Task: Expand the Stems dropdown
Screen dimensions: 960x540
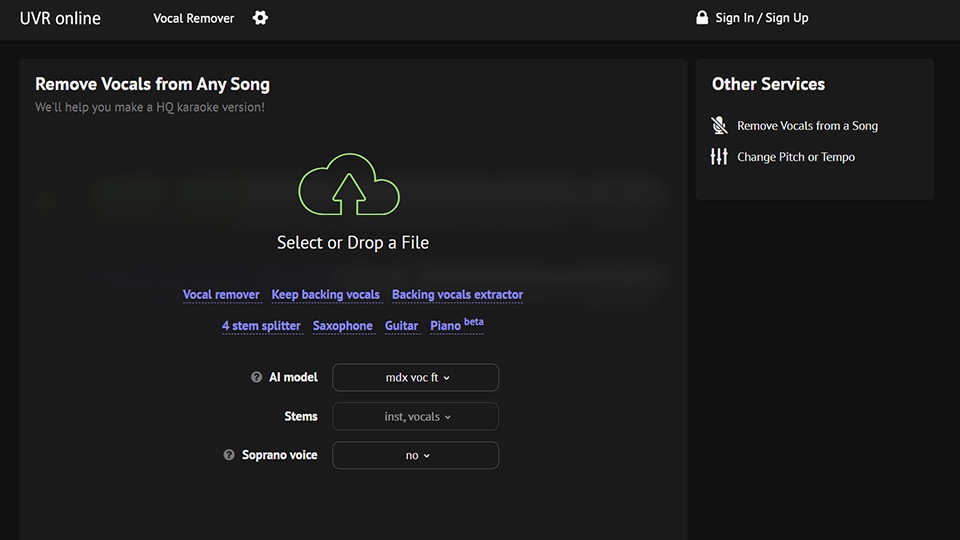Action: (x=415, y=416)
